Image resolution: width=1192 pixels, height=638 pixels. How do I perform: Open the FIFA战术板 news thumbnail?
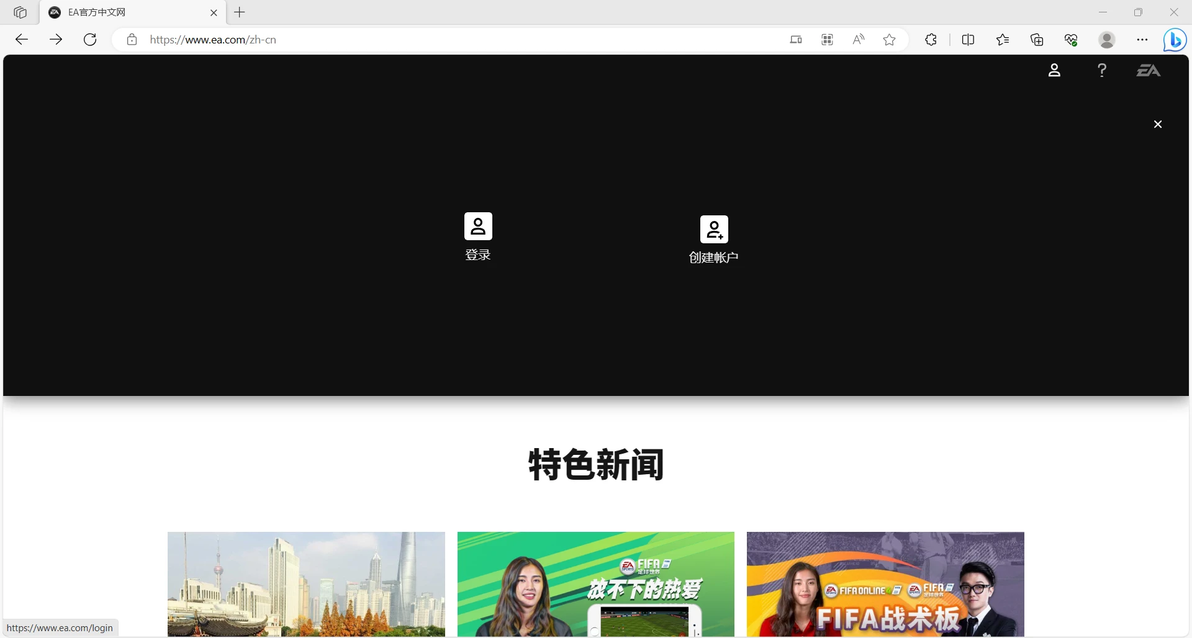click(886, 584)
